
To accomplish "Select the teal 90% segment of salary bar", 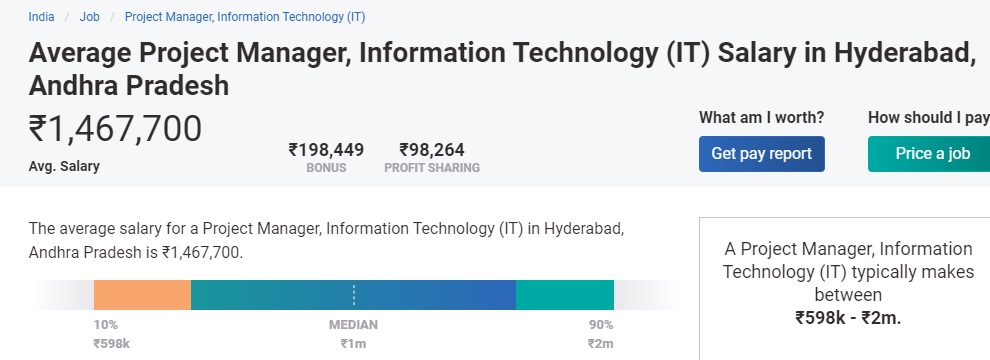I will tap(564, 295).
